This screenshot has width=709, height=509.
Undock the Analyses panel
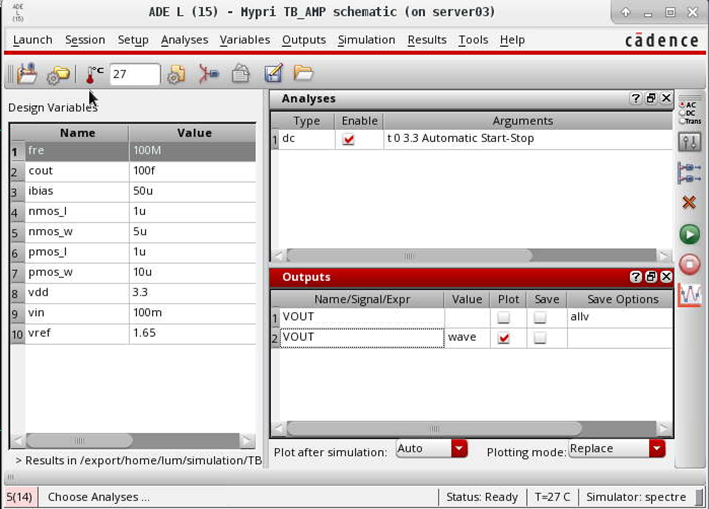click(x=651, y=98)
